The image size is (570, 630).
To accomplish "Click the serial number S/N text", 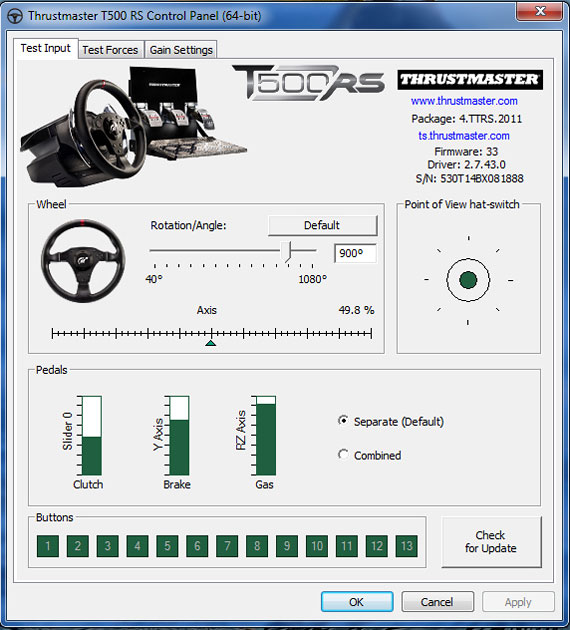I will pyautogui.click(x=470, y=178).
